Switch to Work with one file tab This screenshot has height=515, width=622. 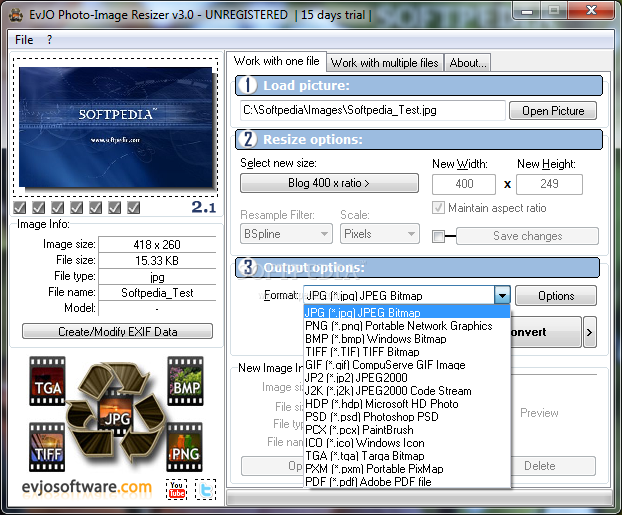coord(276,61)
